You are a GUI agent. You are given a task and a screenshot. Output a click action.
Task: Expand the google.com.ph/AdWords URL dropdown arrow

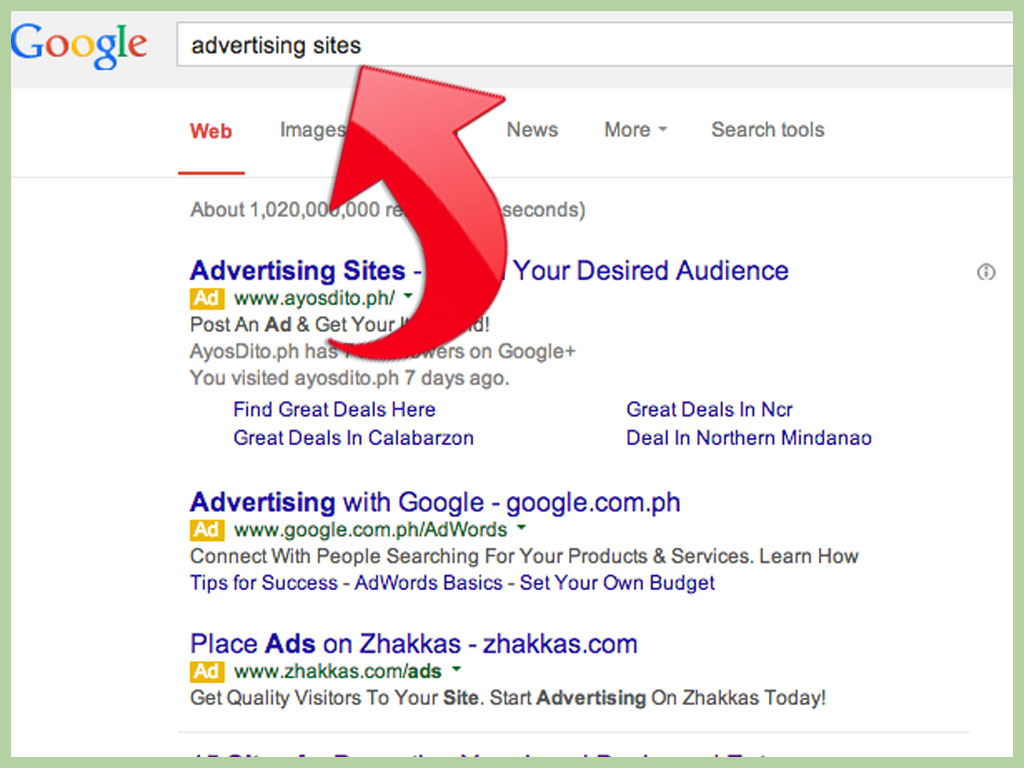pos(521,527)
